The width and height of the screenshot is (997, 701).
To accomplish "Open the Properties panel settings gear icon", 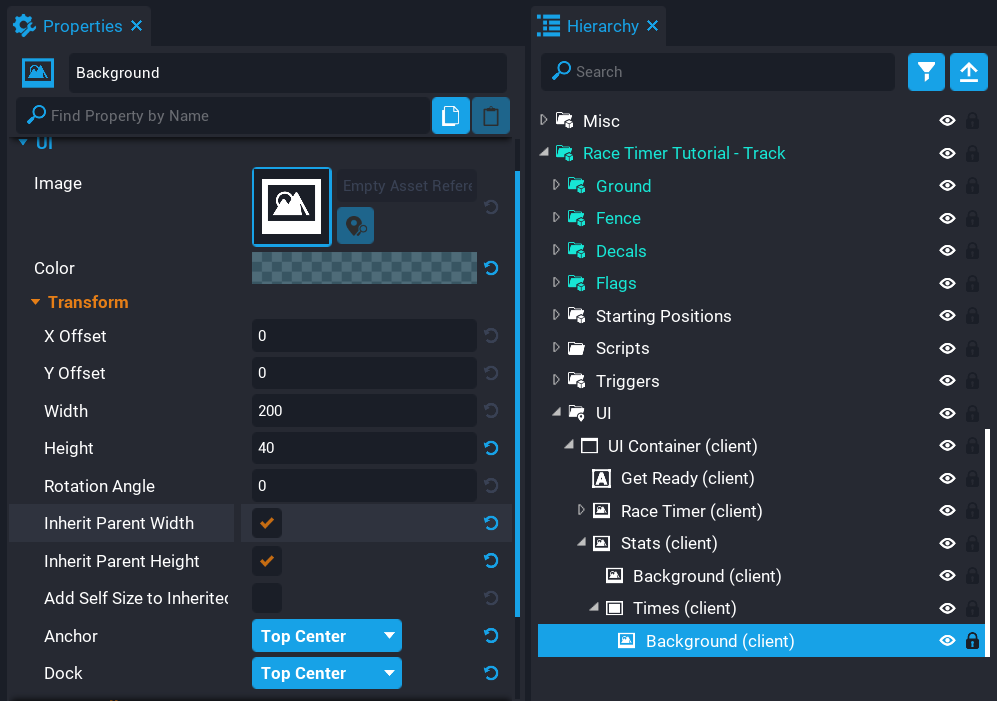I will point(25,26).
